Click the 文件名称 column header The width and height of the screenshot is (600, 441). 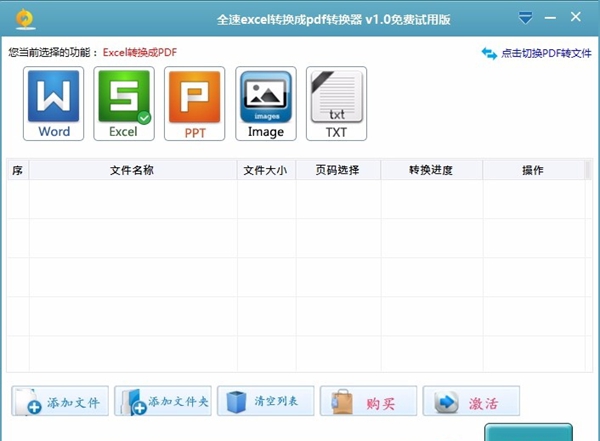click(x=133, y=170)
